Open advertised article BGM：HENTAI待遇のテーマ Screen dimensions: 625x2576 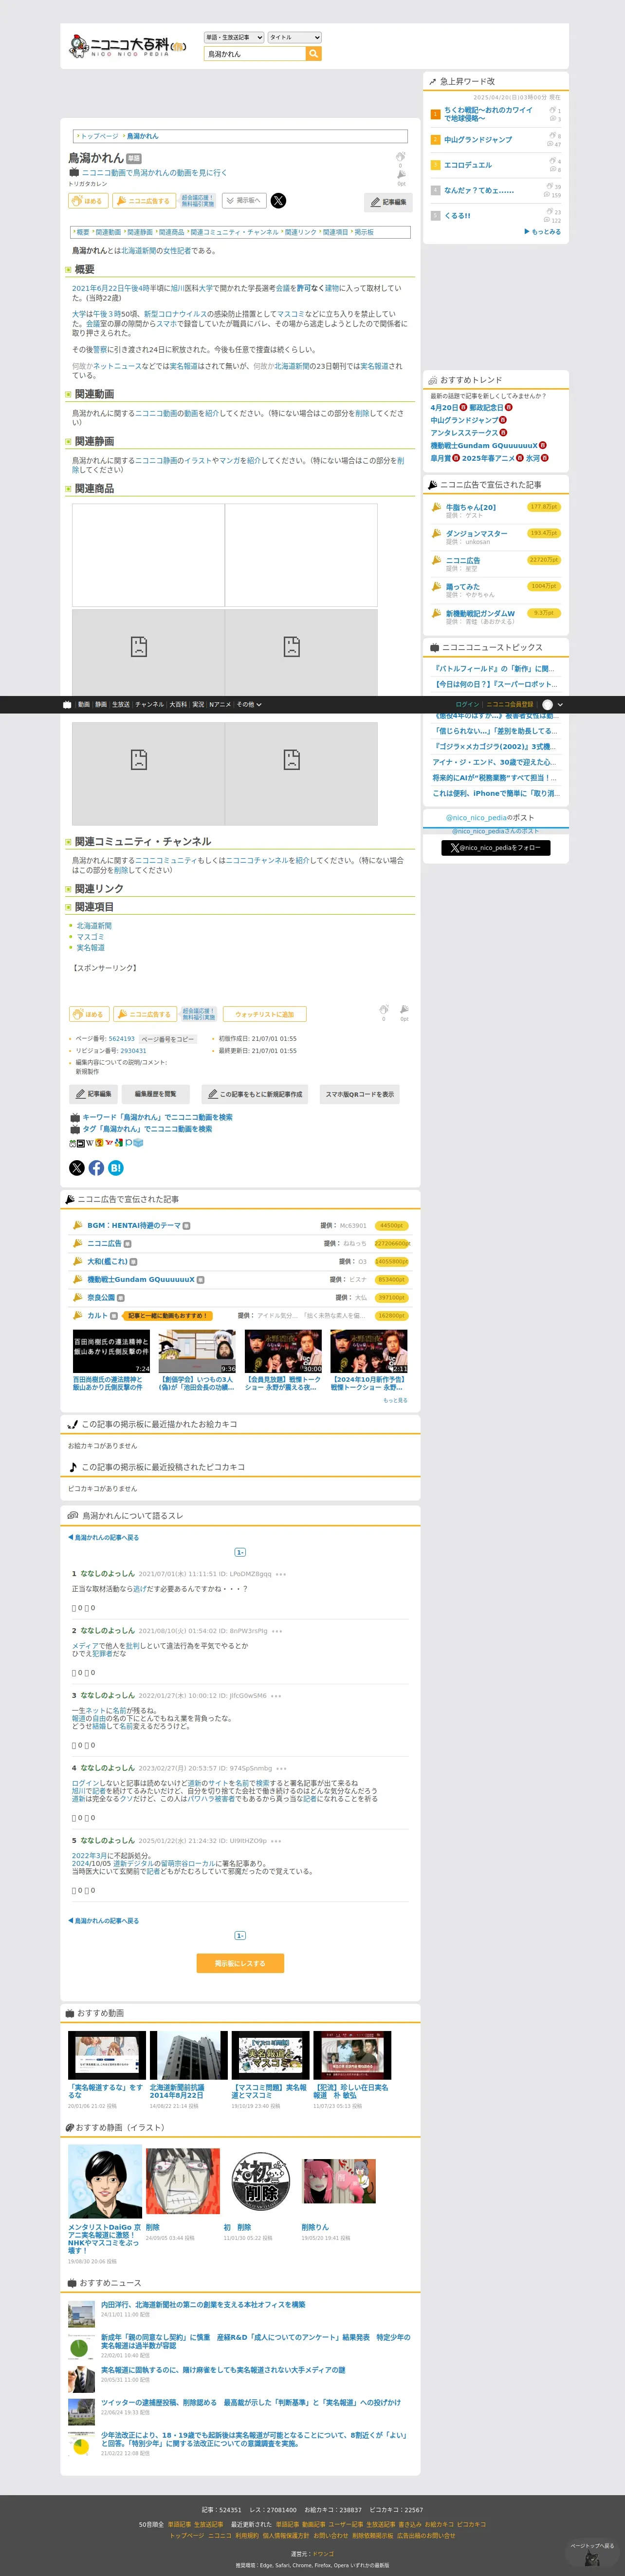133,1226
